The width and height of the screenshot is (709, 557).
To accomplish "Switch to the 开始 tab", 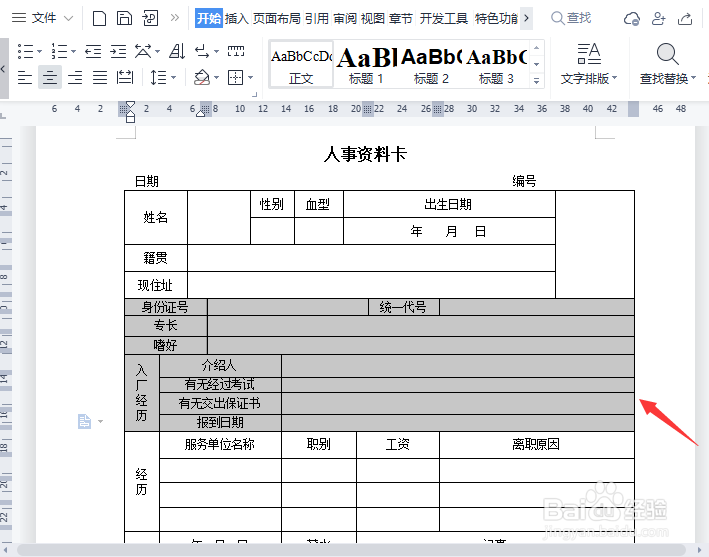I will (209, 19).
